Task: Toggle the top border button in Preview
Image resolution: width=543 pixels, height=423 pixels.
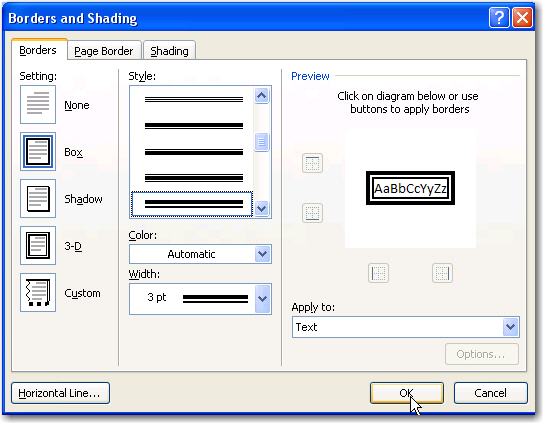Action: pos(312,163)
